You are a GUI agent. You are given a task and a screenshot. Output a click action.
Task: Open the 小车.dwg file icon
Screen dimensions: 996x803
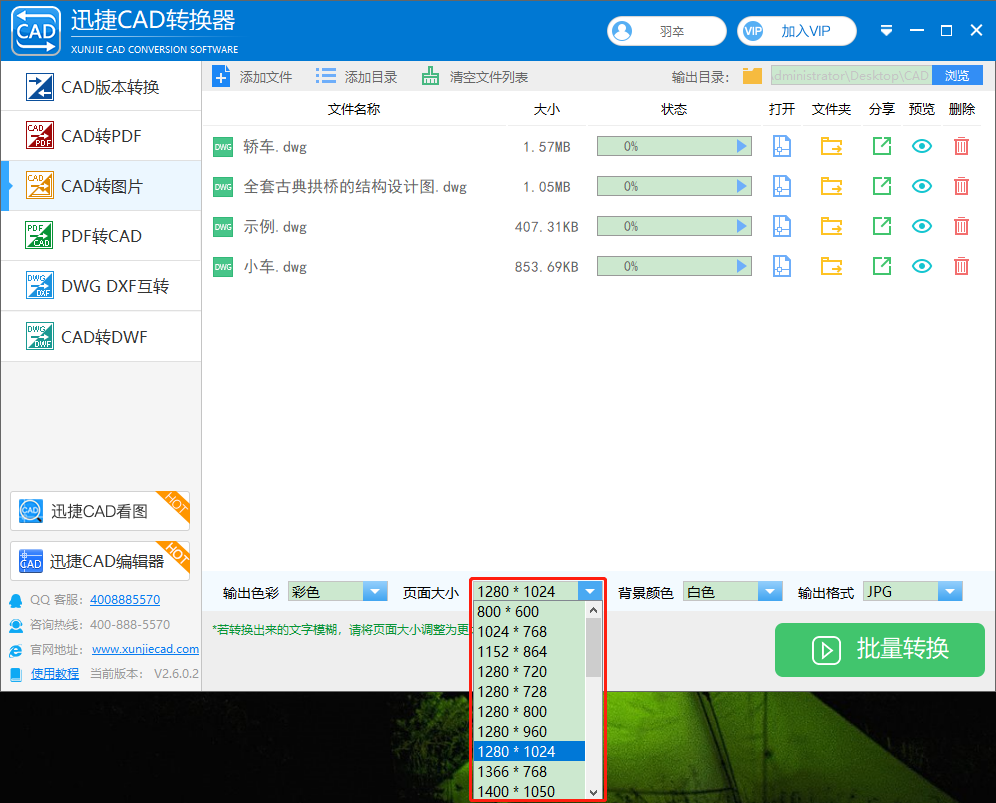[781, 267]
